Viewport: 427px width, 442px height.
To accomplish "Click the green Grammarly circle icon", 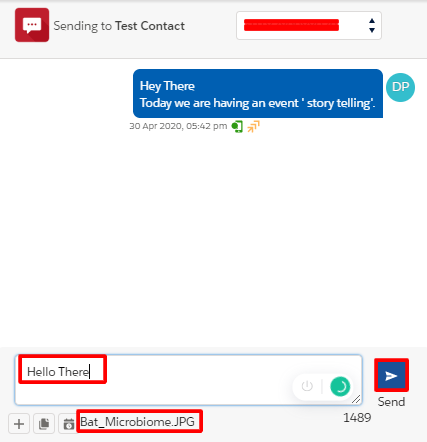I will [340, 386].
